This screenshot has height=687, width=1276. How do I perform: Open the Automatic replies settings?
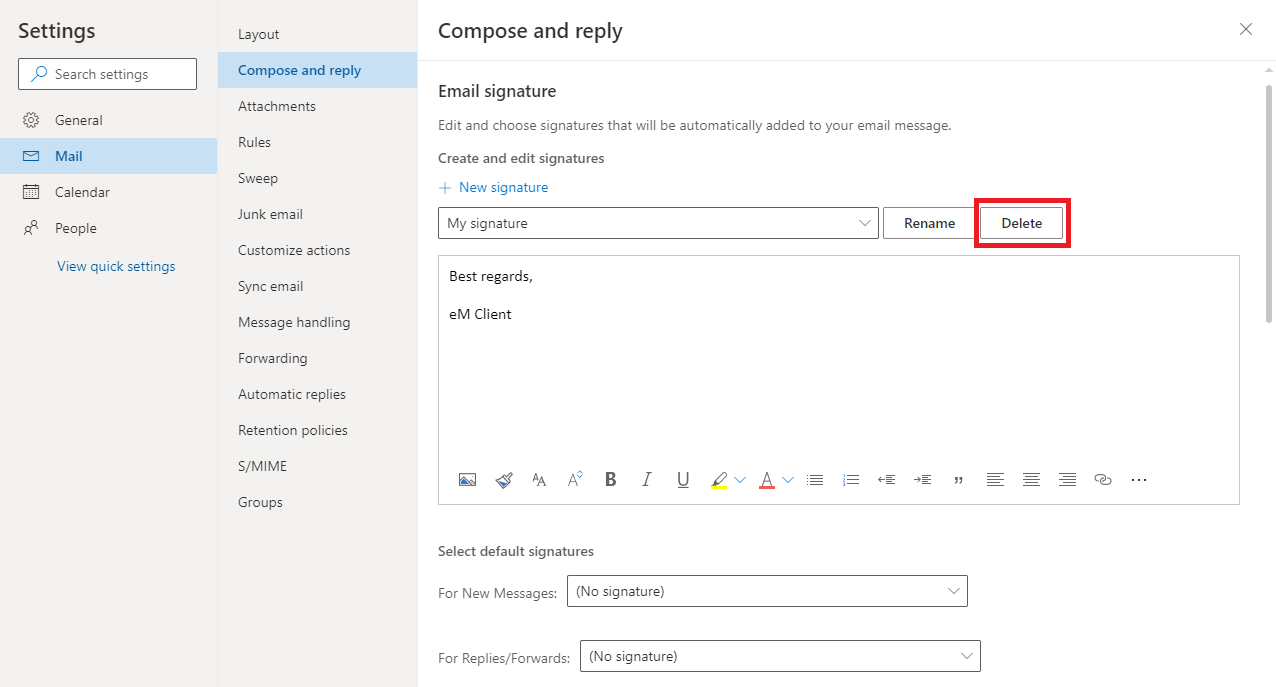[292, 394]
